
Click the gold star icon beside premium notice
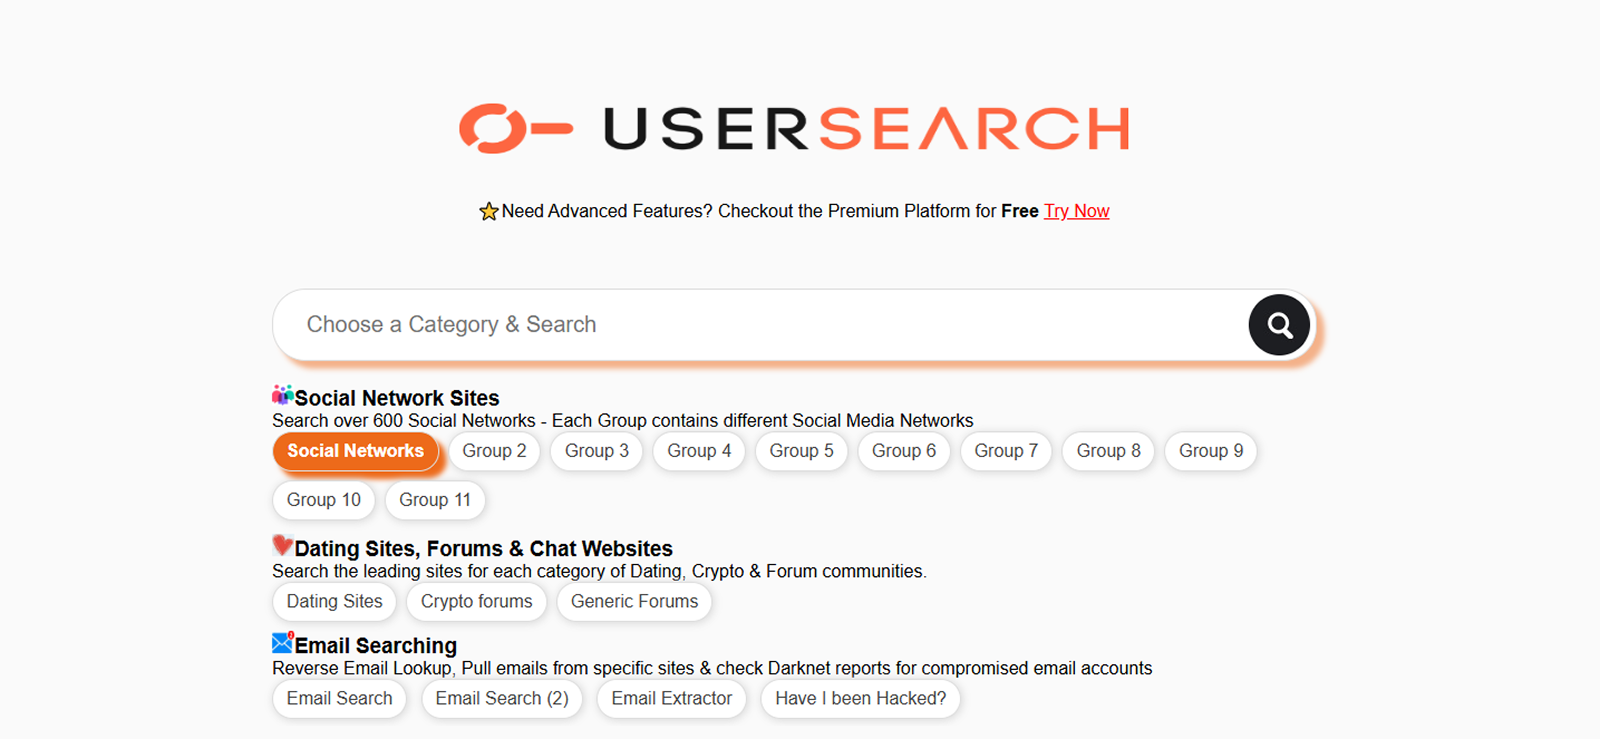(488, 211)
